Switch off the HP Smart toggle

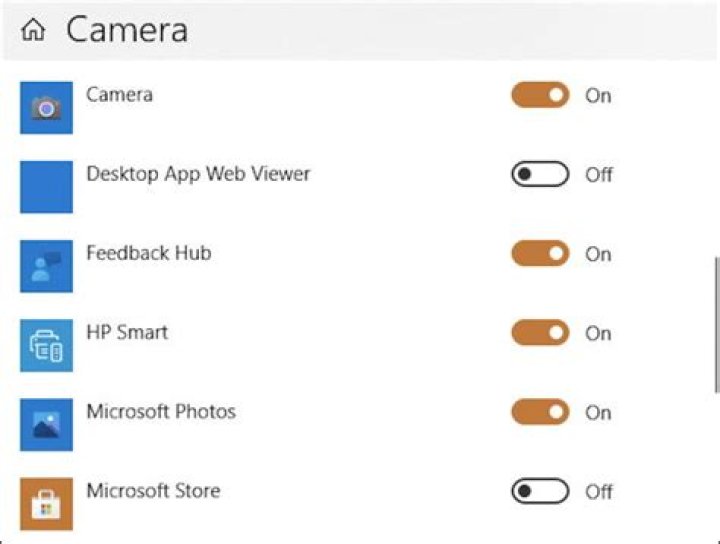[x=540, y=333]
